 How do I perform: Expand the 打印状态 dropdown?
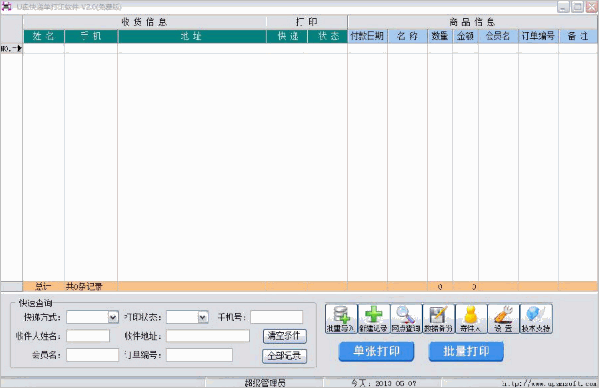pos(203,317)
